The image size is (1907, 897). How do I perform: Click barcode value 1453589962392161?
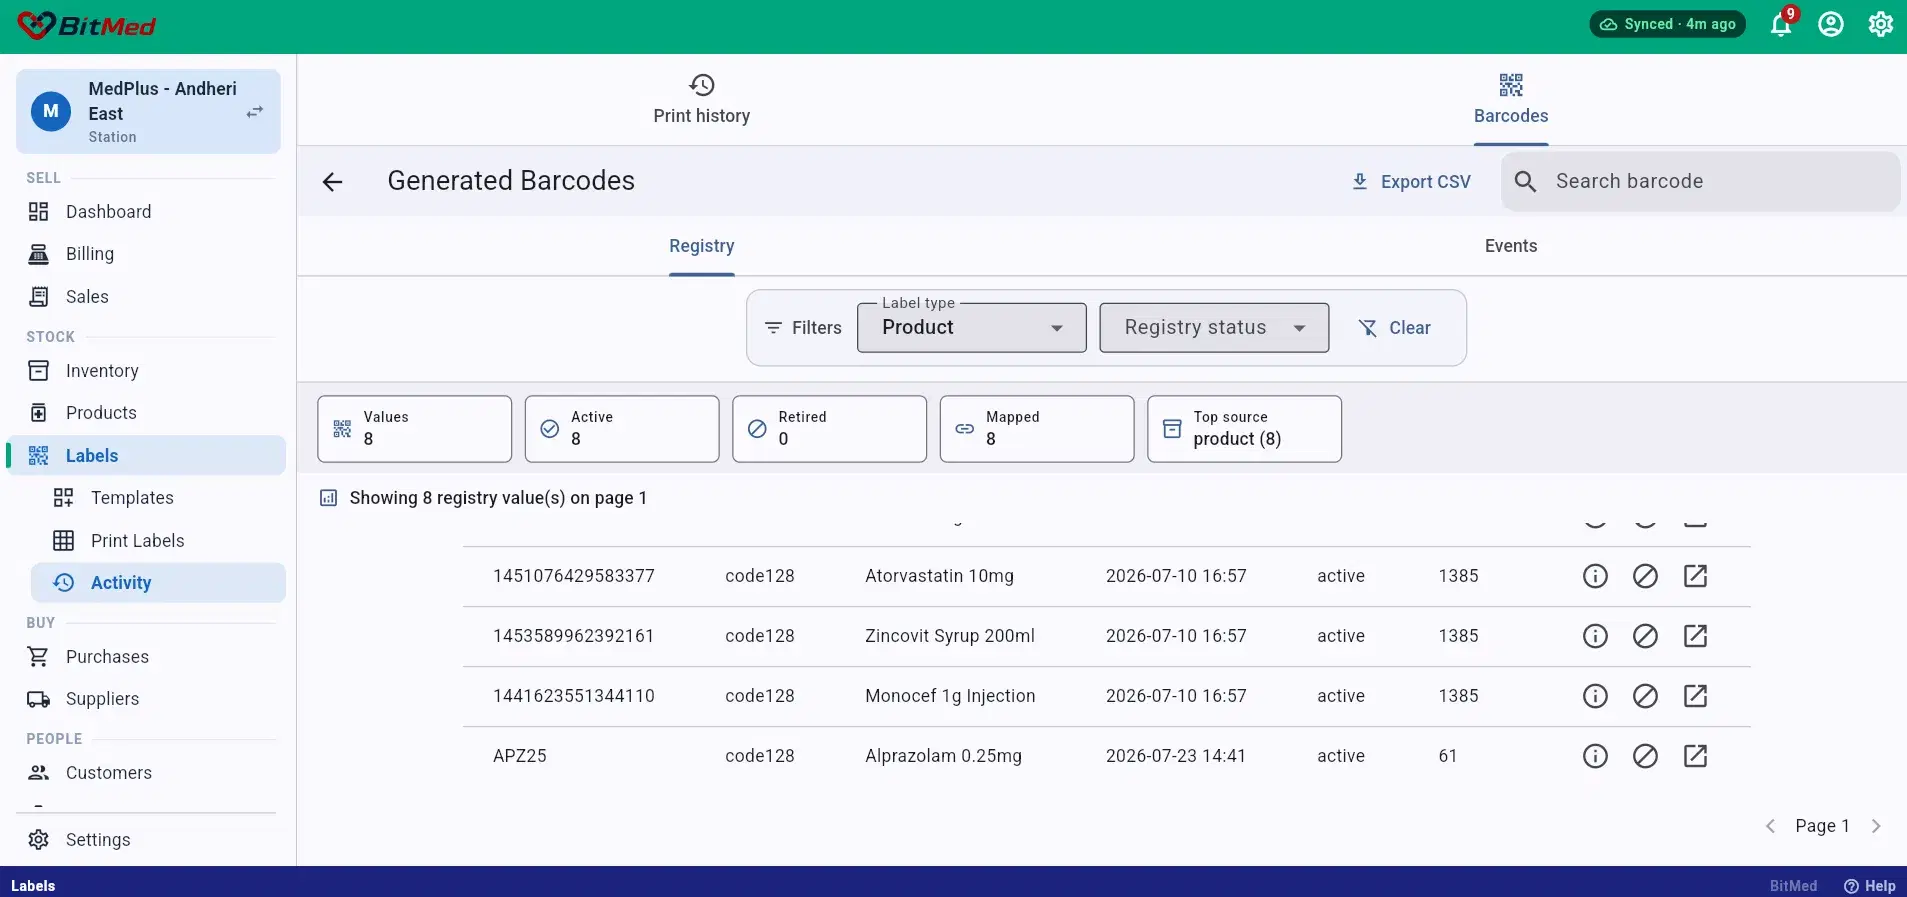pos(574,636)
